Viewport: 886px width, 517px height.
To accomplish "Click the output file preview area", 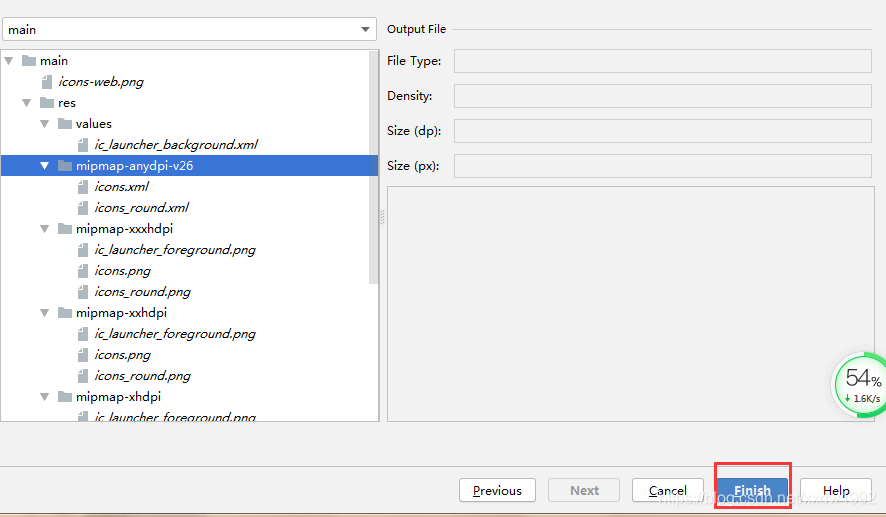I will [x=631, y=304].
